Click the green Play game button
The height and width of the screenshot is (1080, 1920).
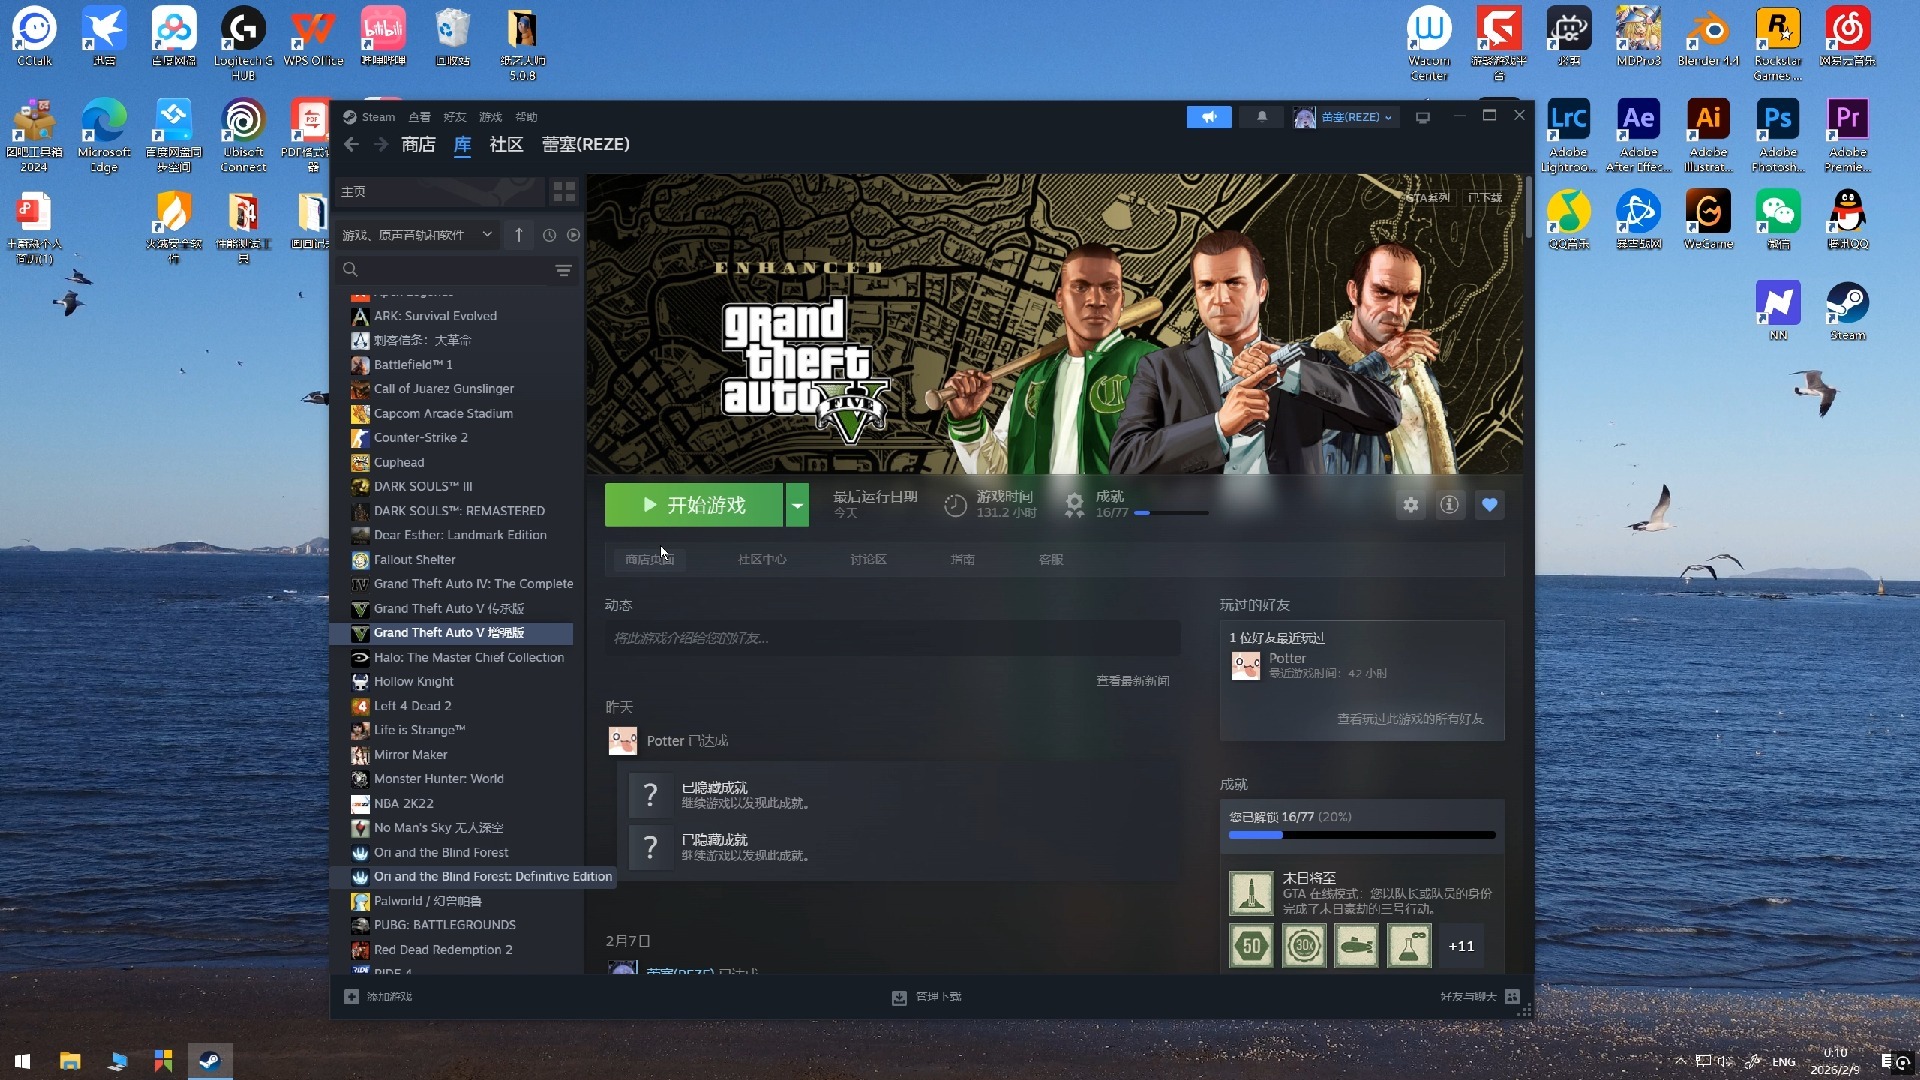coord(694,505)
